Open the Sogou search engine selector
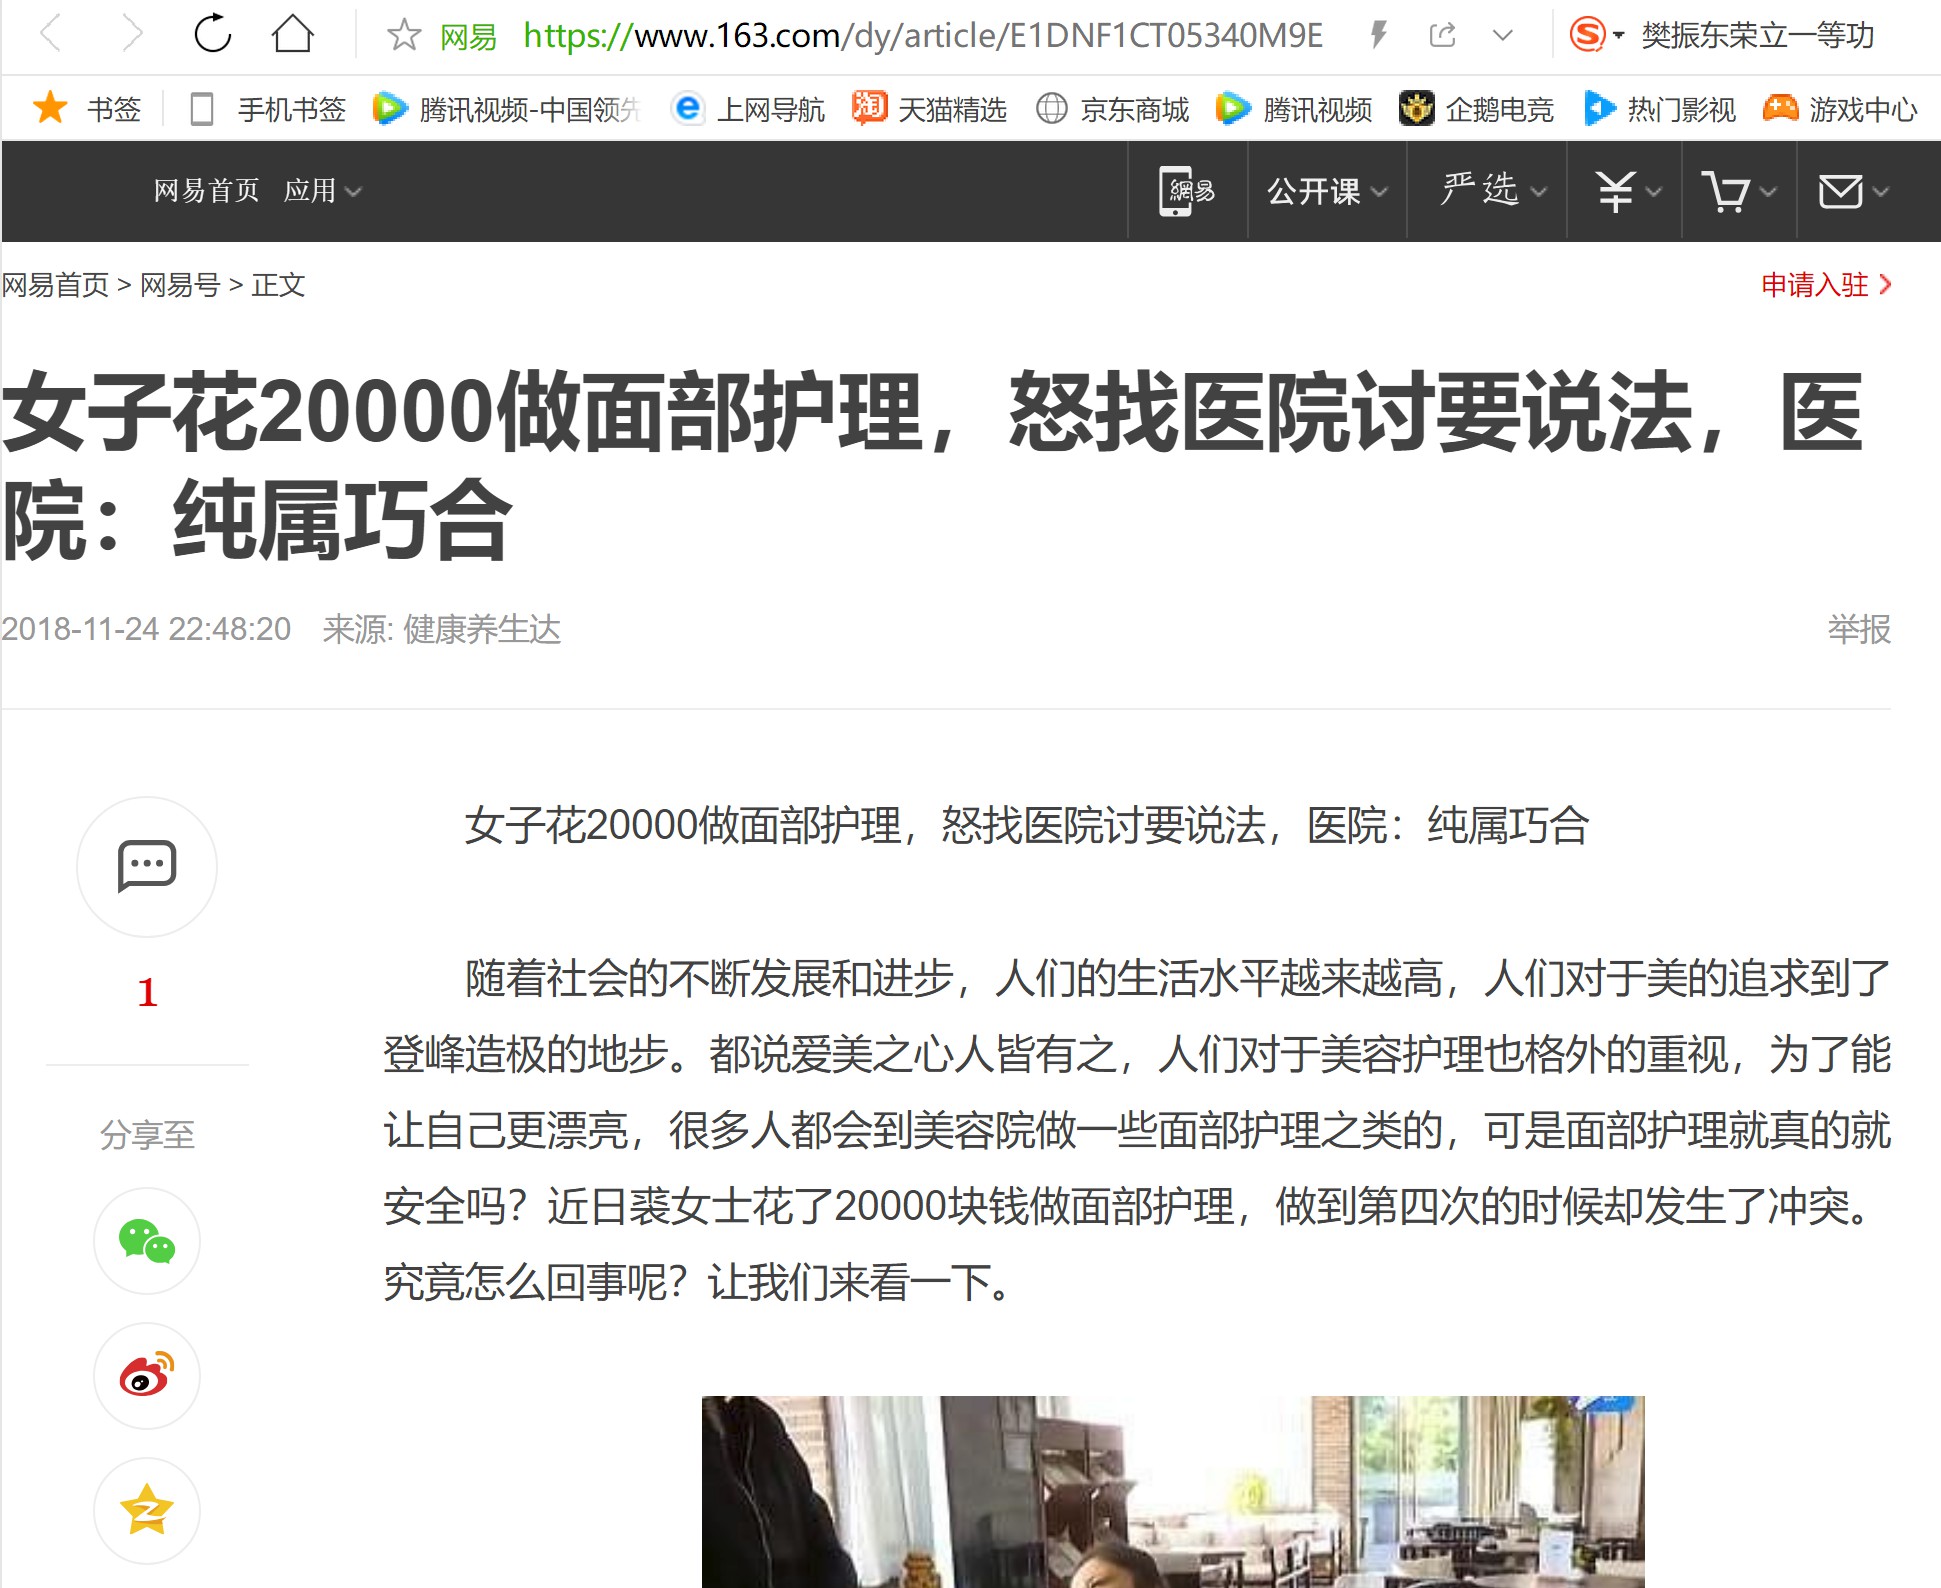This screenshot has height=1588, width=1941. (1595, 35)
